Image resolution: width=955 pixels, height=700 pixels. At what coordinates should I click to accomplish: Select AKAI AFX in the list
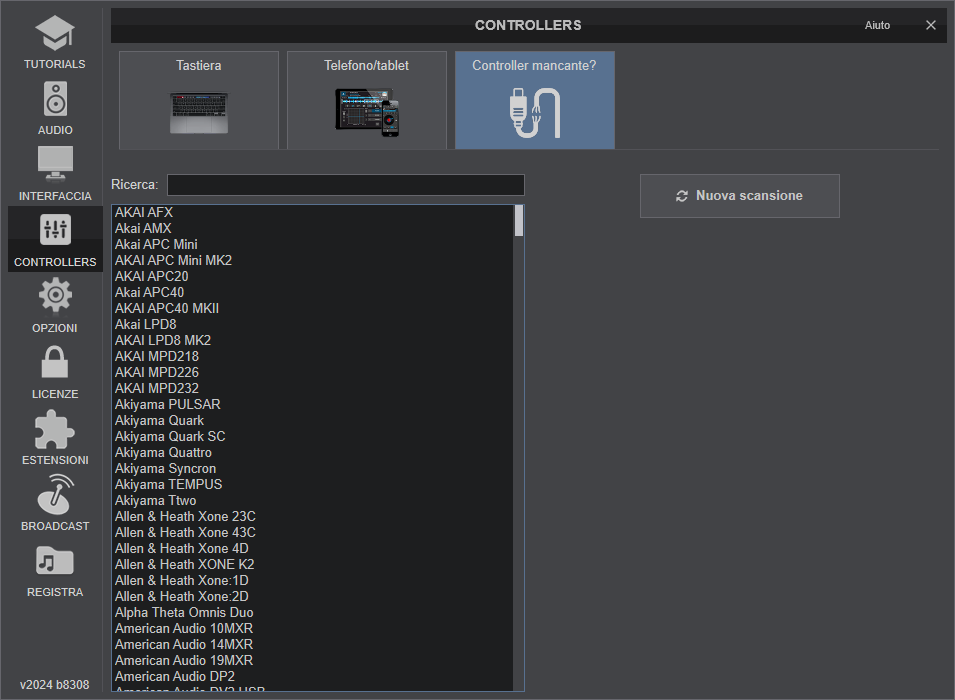click(x=313, y=212)
